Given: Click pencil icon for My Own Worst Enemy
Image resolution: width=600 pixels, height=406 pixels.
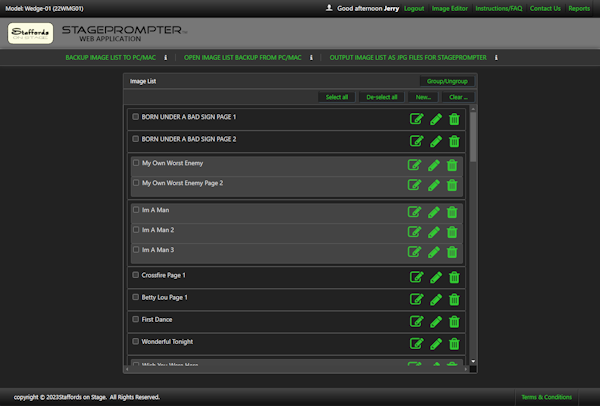Looking at the screenshot, I should (434, 165).
